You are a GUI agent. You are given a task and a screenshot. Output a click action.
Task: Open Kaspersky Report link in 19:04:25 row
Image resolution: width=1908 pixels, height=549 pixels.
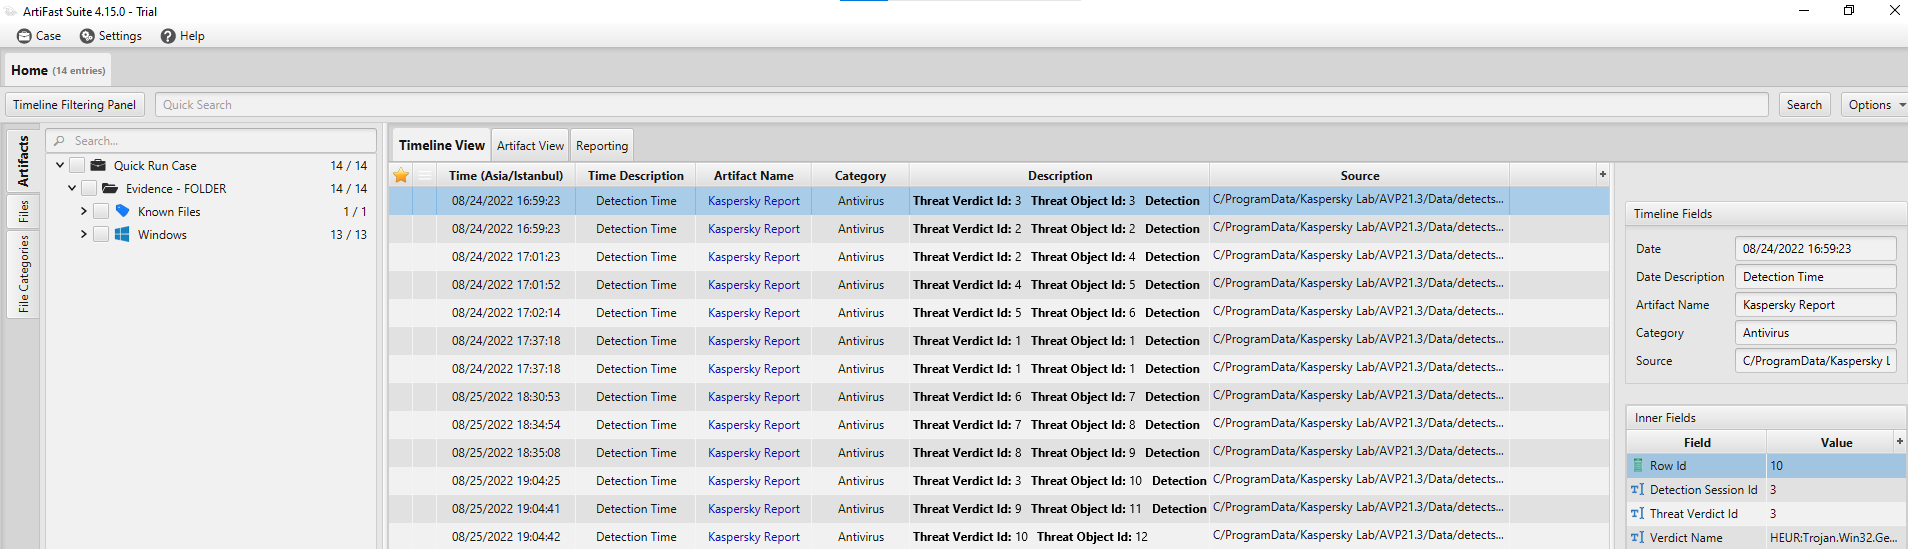[x=754, y=481]
